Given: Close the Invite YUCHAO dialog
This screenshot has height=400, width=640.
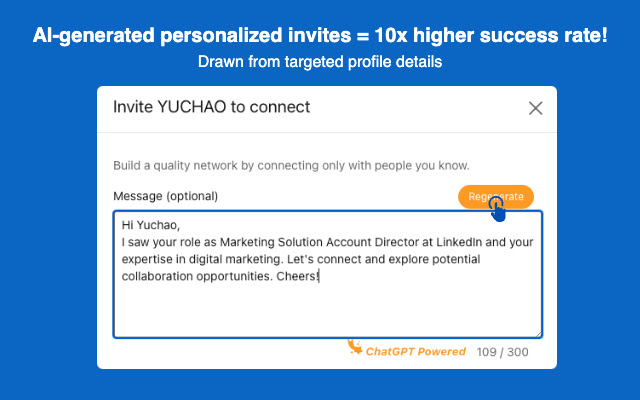Looking at the screenshot, I should 535,108.
